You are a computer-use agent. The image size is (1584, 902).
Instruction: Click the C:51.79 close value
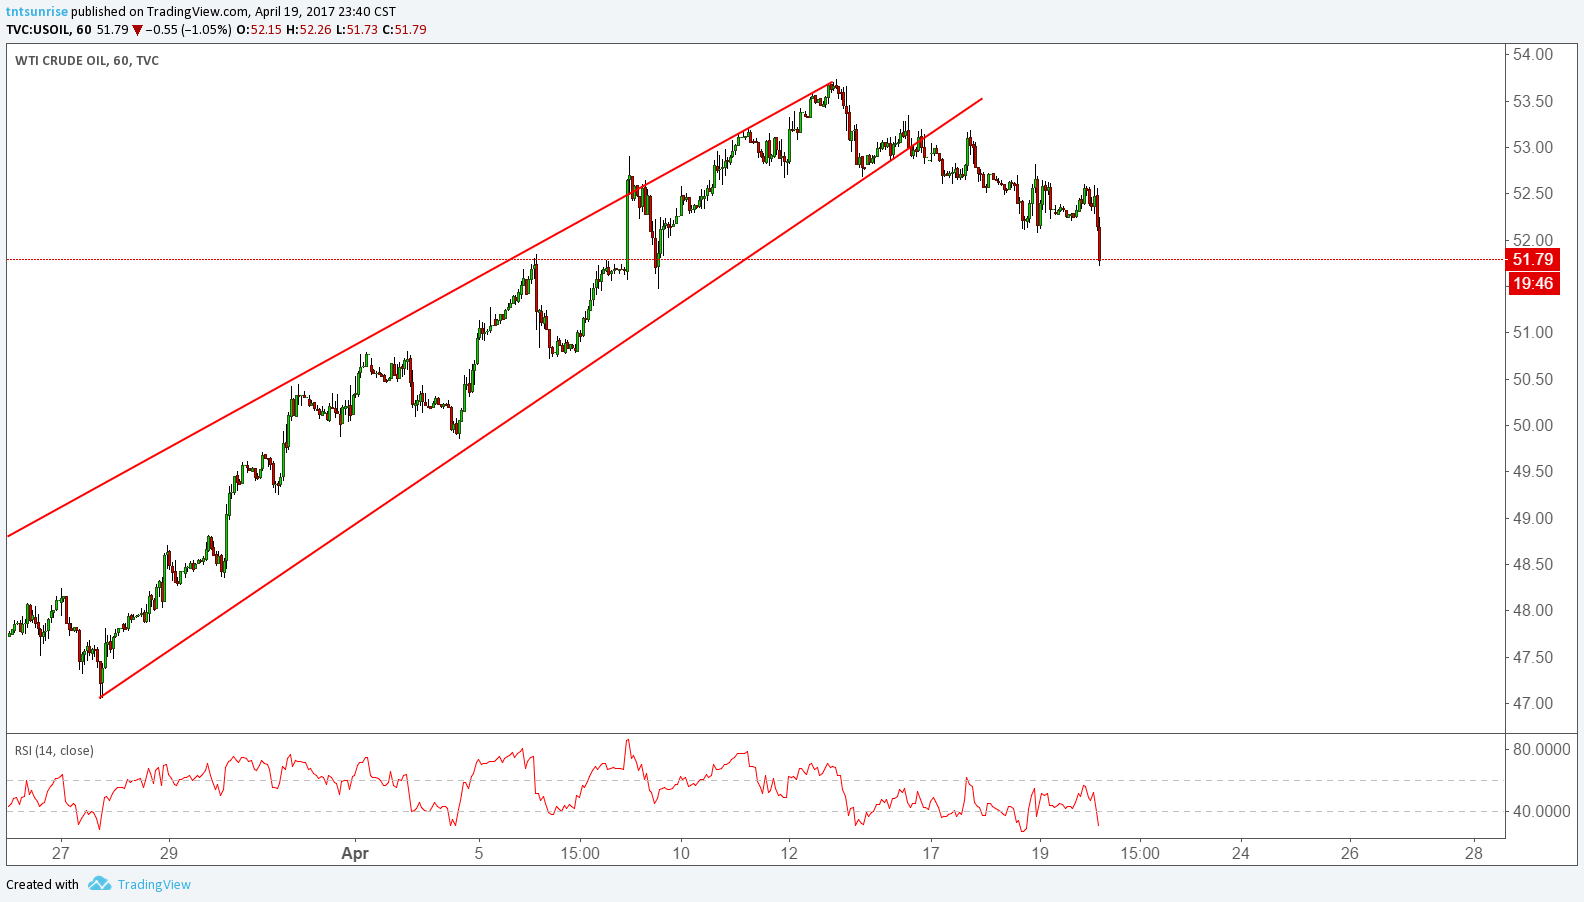(404, 30)
